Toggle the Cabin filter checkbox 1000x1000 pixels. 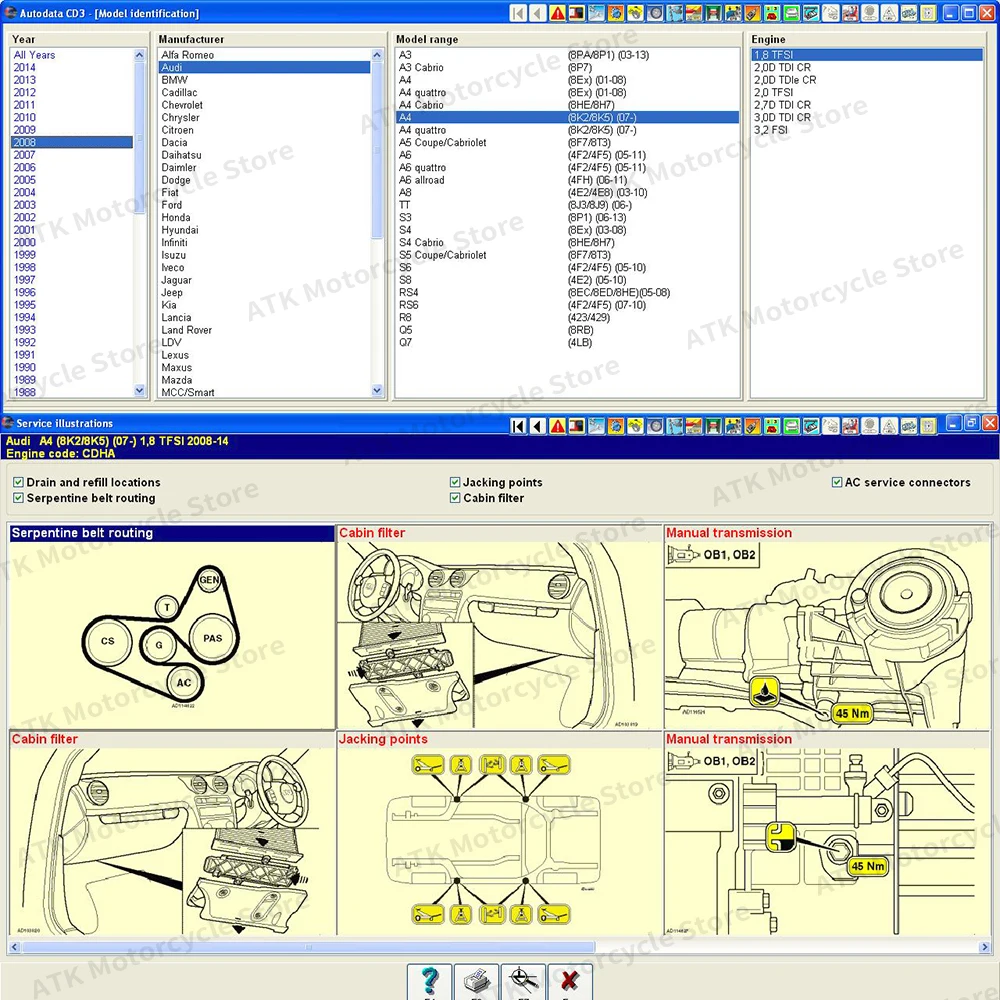455,498
